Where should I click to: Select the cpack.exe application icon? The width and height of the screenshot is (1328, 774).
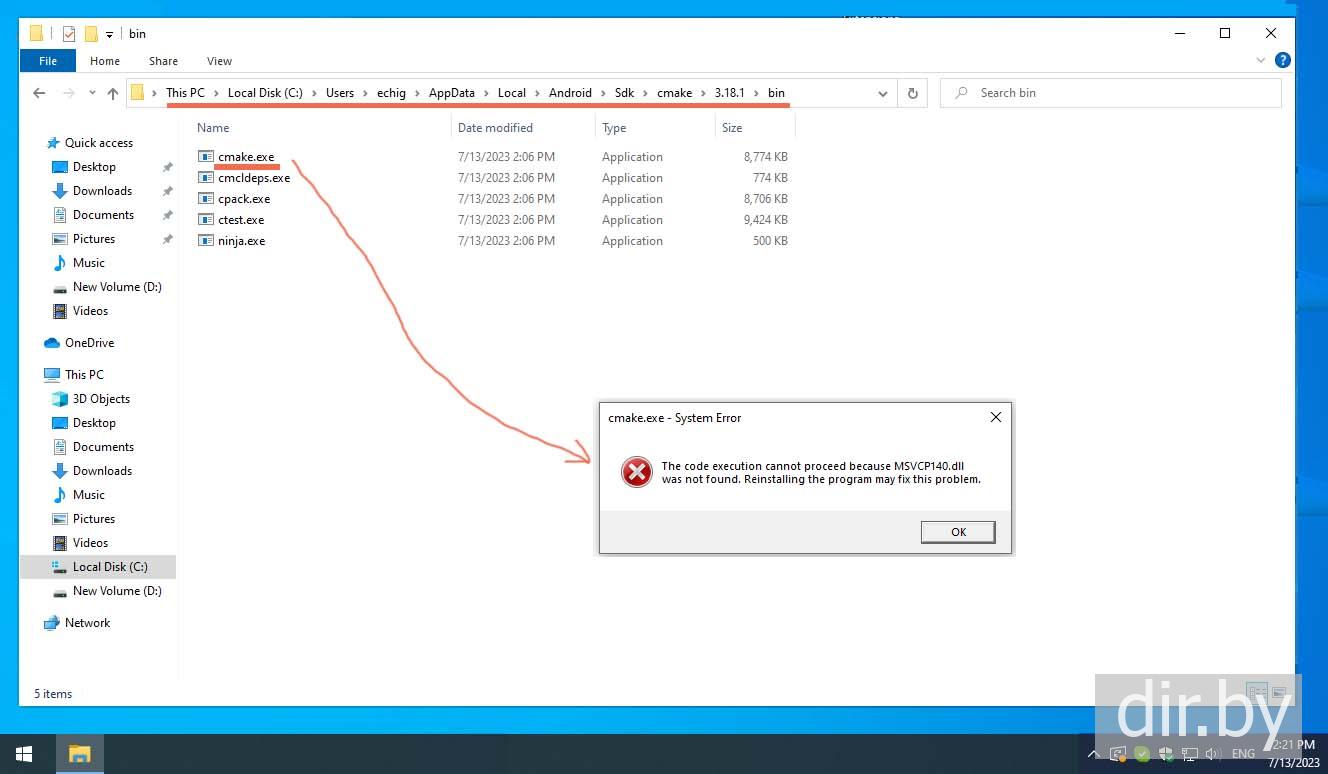206,199
